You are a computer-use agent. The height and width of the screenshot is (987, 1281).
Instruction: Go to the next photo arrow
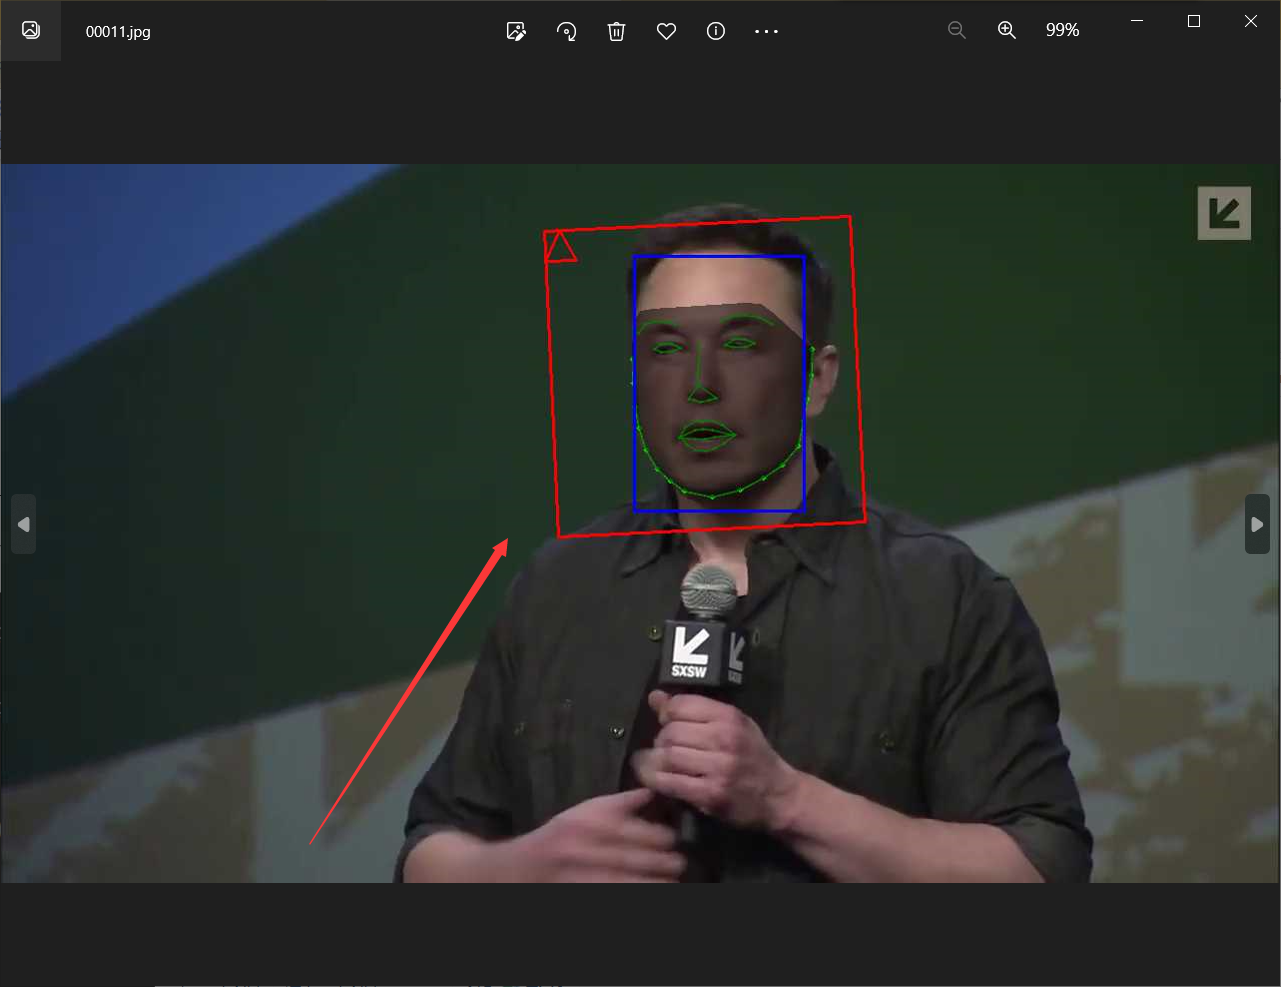[1257, 524]
